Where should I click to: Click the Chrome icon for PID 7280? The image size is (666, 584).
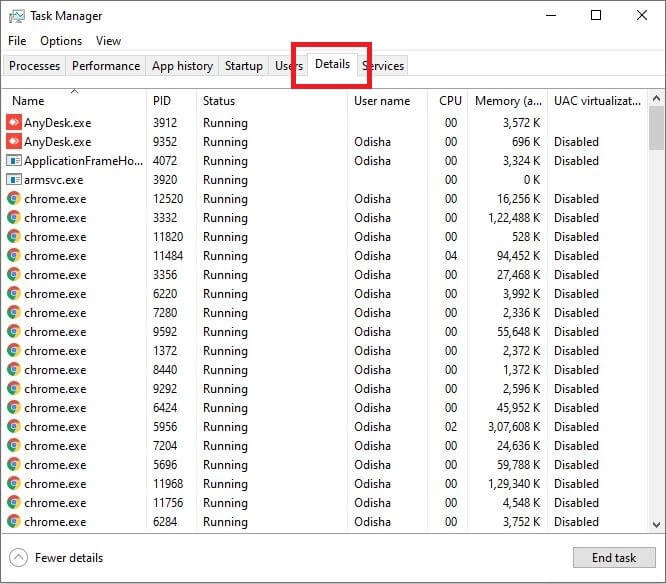point(14,313)
